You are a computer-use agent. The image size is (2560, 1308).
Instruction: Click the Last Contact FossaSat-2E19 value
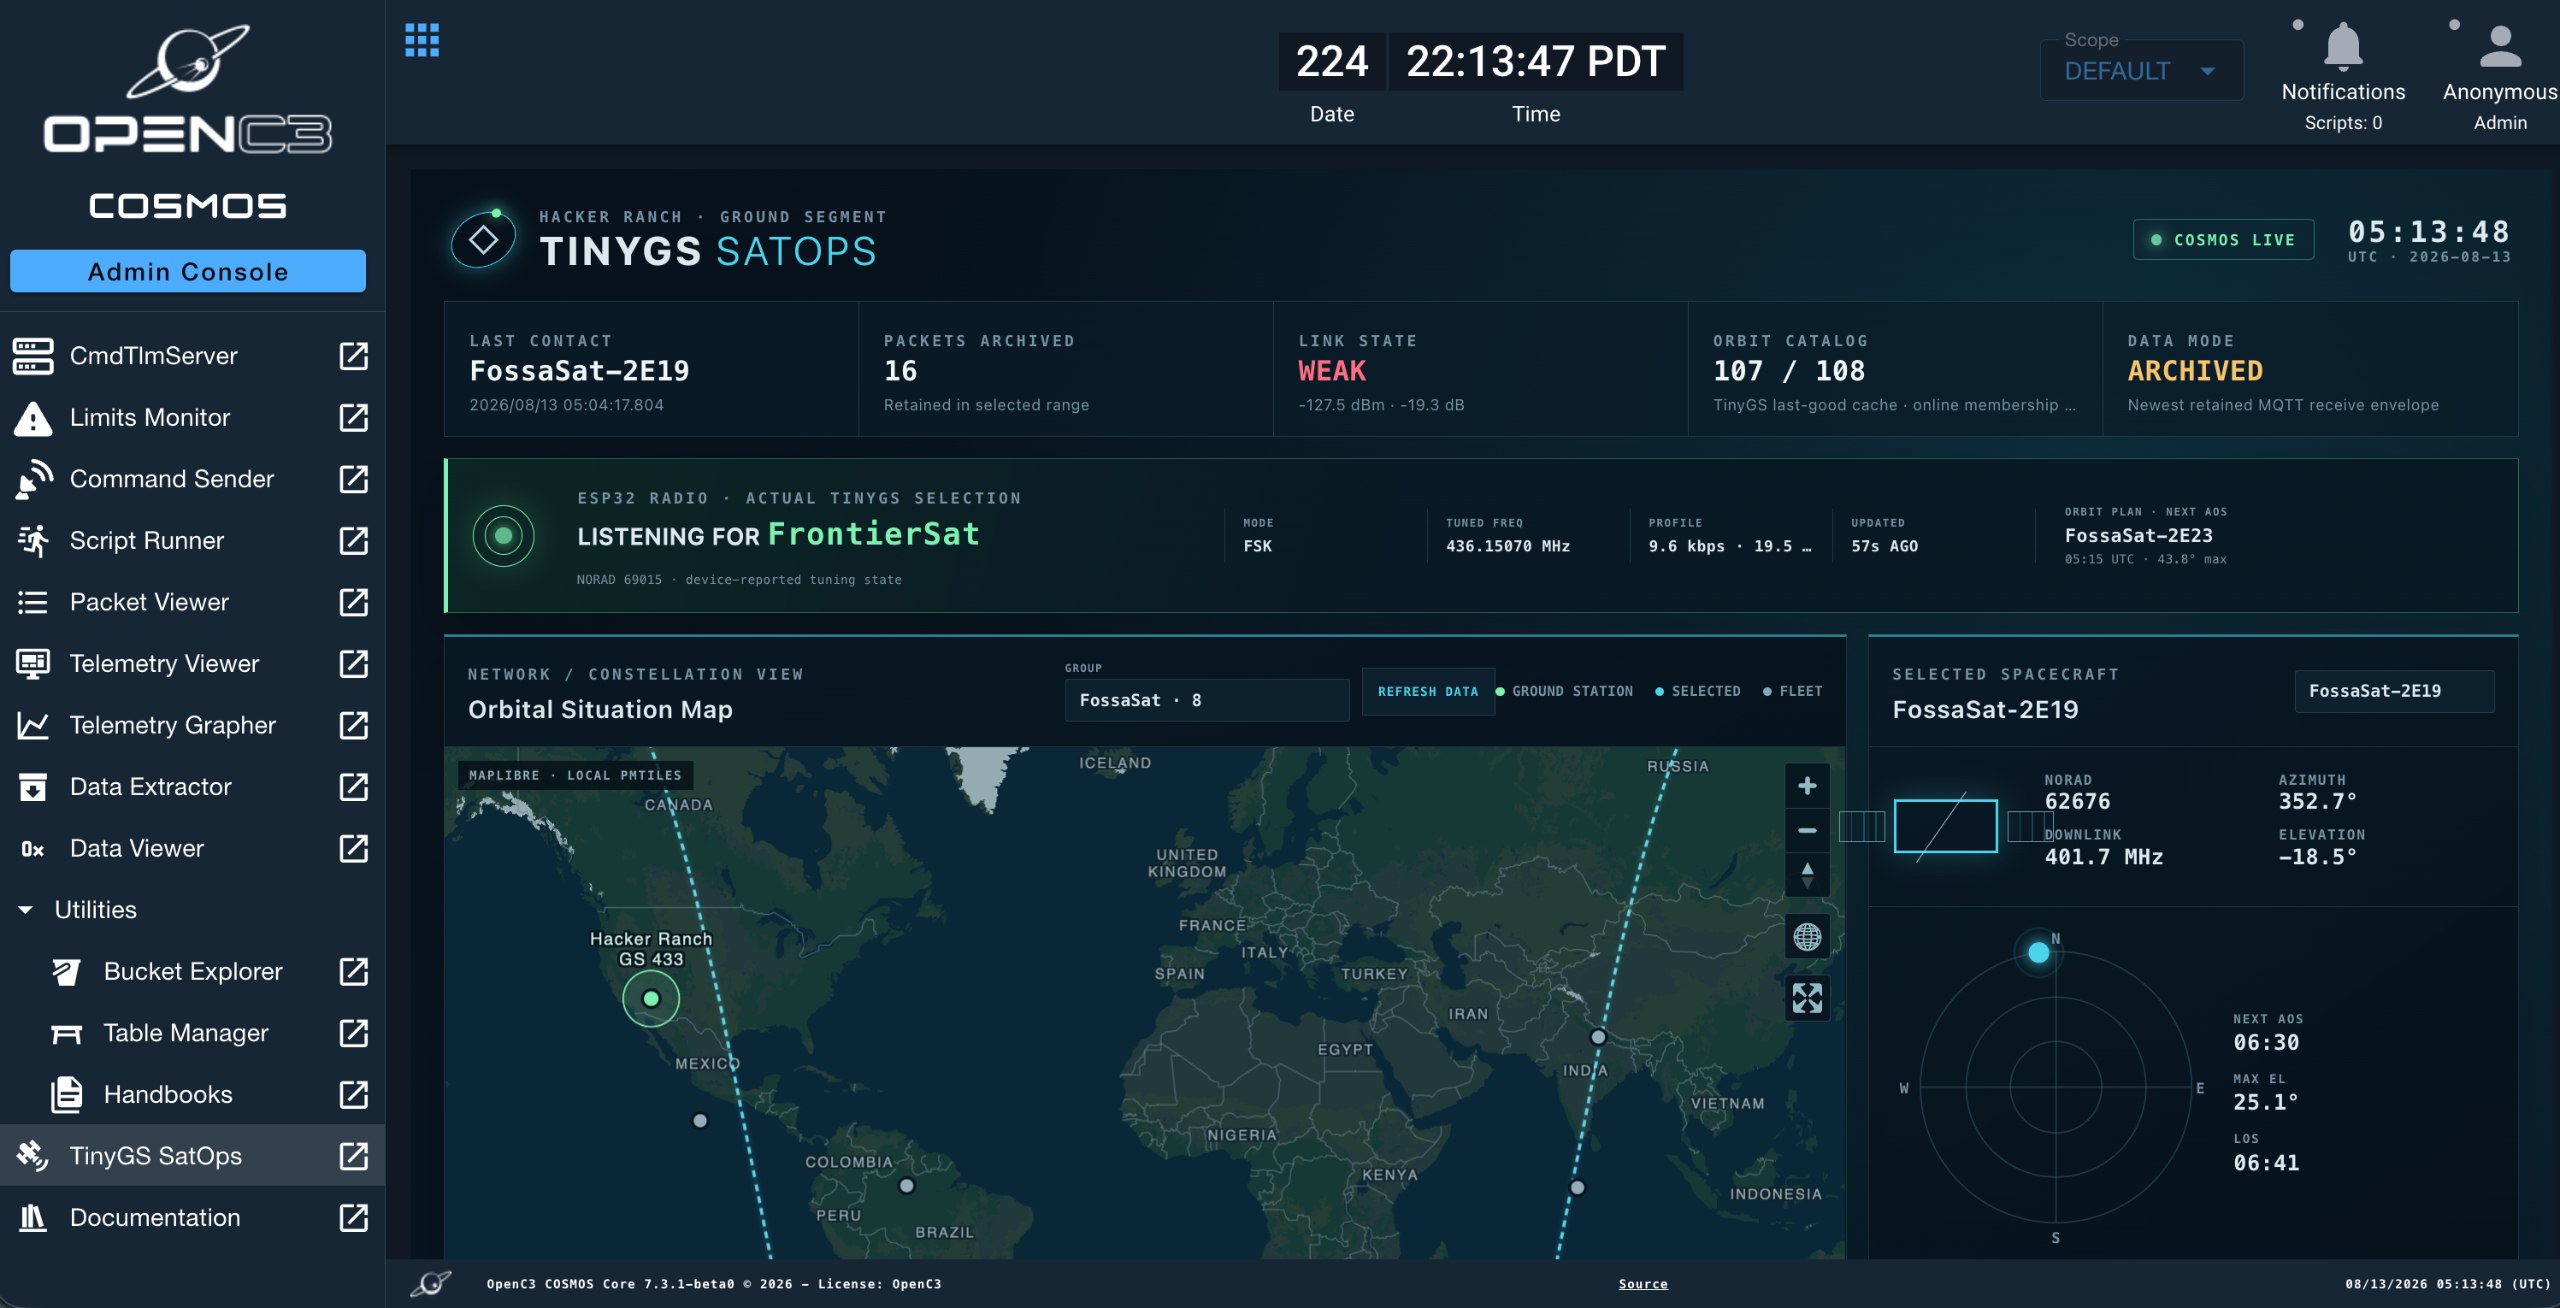pos(580,371)
